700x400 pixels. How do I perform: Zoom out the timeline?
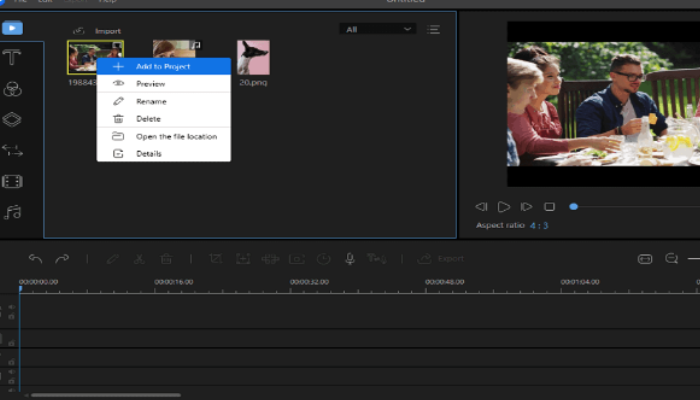(x=671, y=258)
